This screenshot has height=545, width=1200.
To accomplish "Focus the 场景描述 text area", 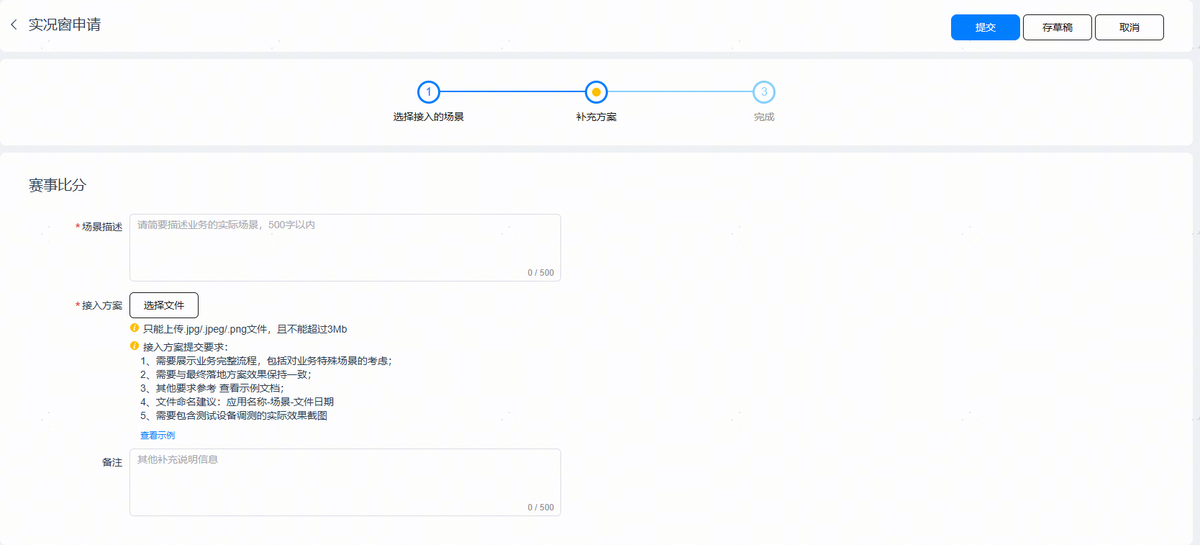I will [x=345, y=247].
